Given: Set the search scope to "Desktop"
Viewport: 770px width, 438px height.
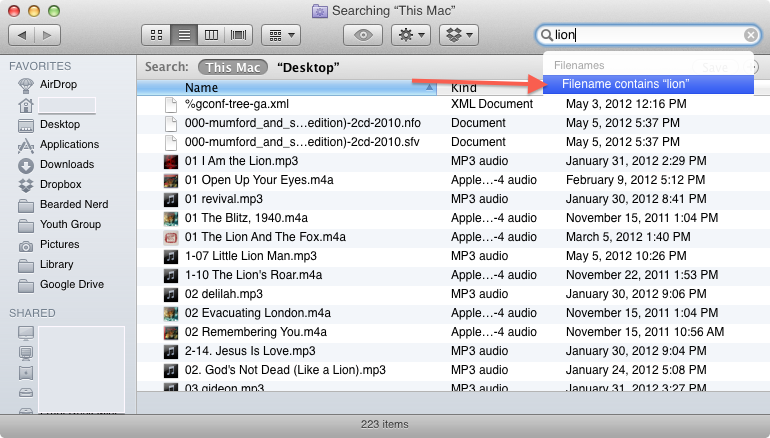Looking at the screenshot, I should [308, 67].
